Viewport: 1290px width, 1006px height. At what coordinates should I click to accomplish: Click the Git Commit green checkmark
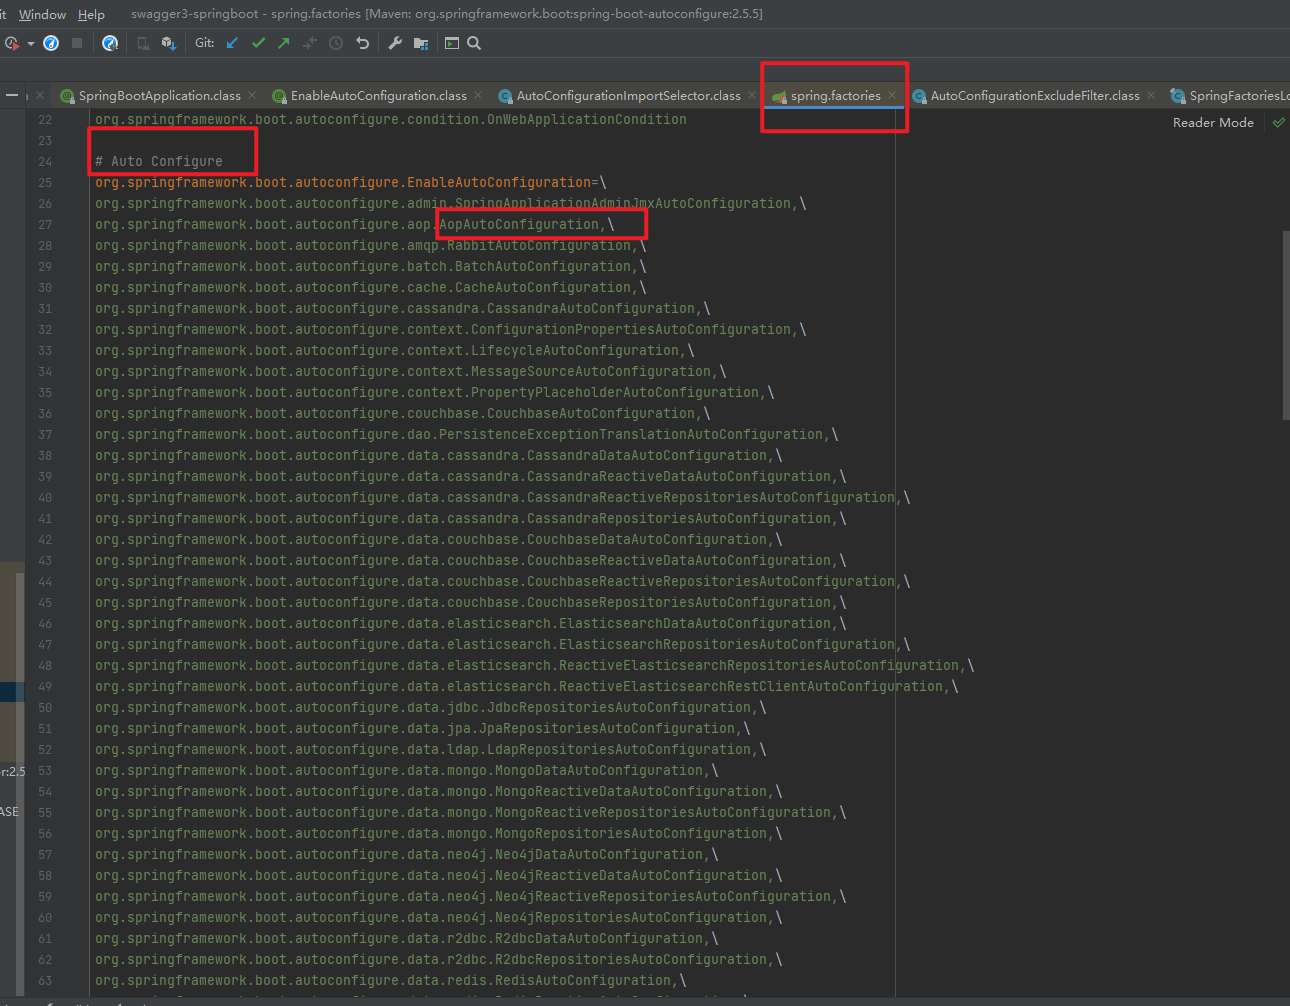pos(258,43)
